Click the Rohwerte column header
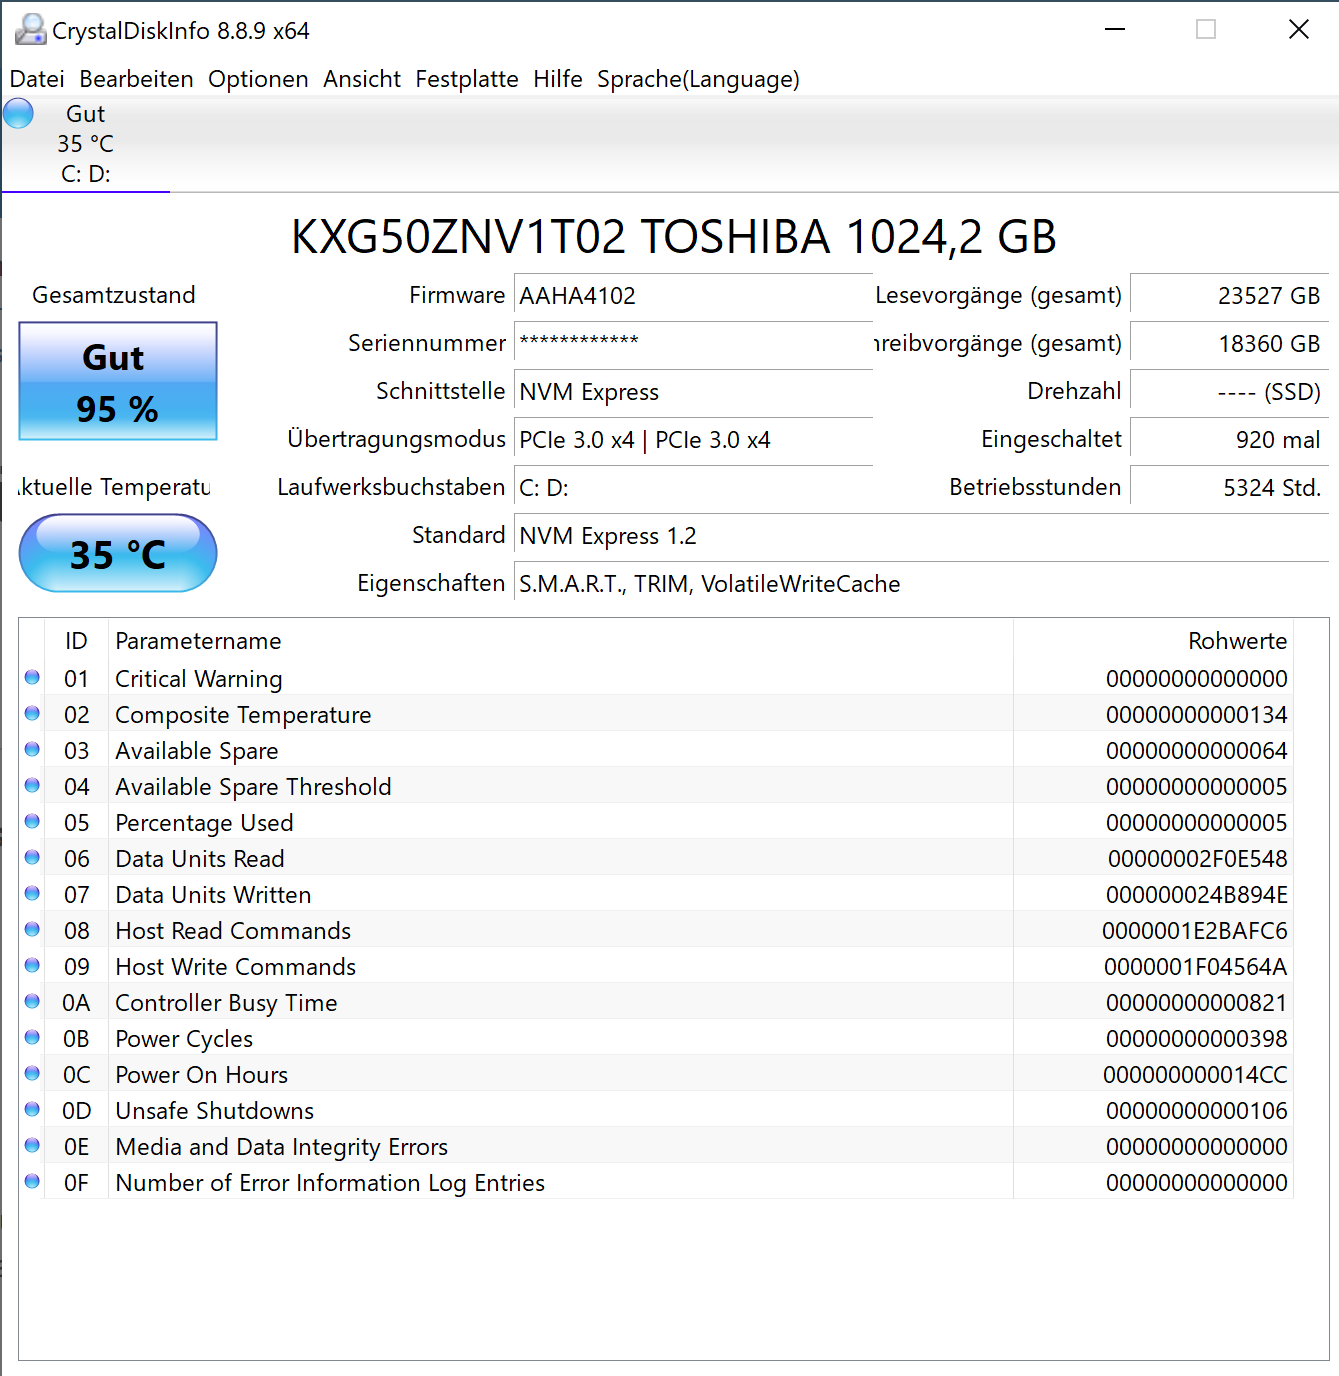This screenshot has width=1339, height=1376. coord(1236,640)
